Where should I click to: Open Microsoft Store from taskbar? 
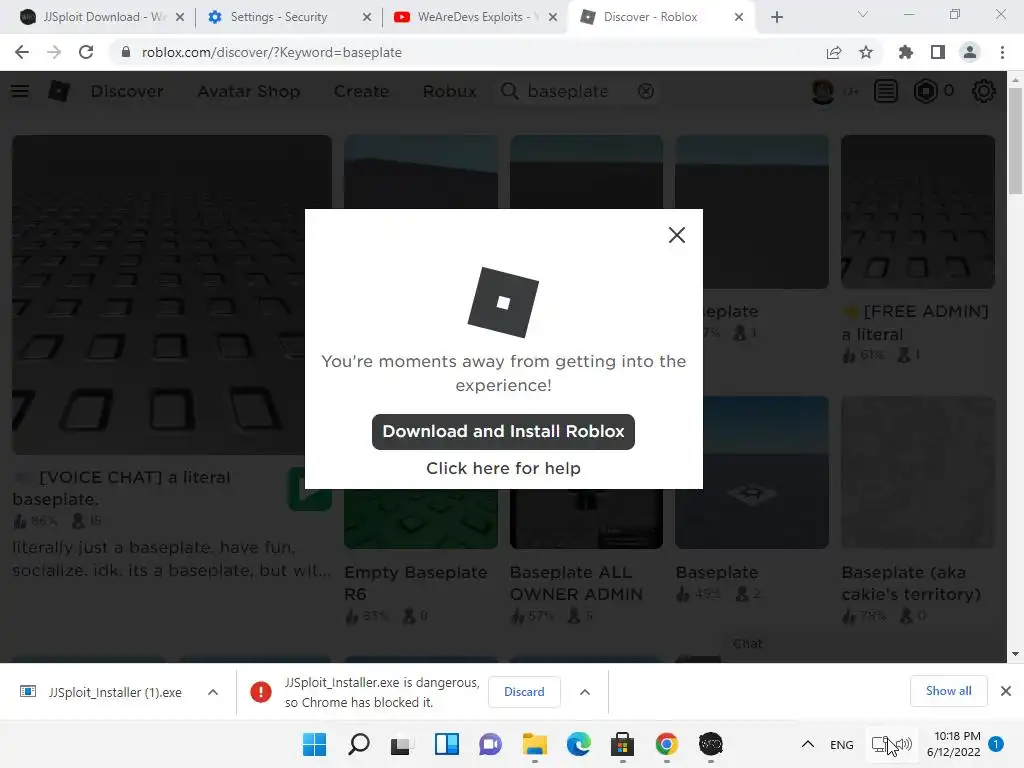[x=622, y=744]
